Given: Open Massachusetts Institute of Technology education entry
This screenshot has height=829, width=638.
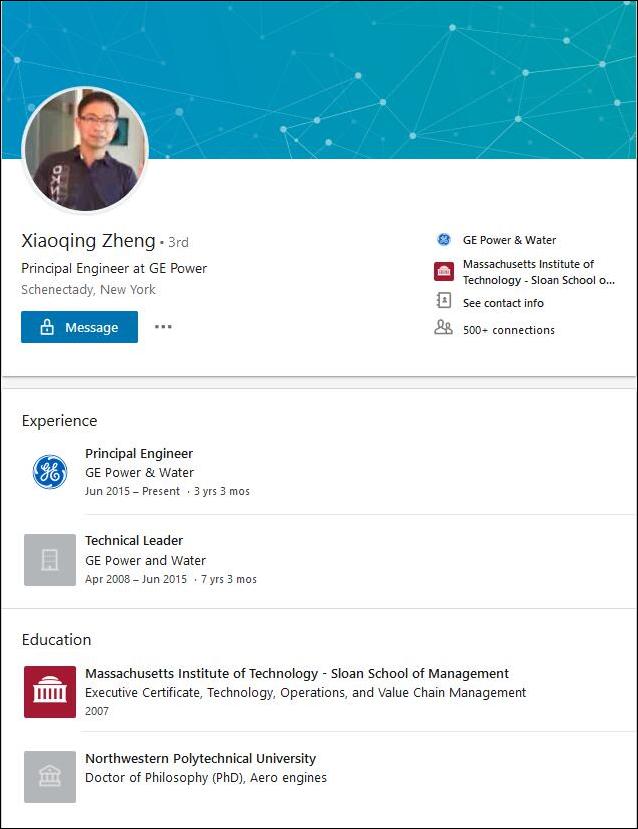Looking at the screenshot, I should click(x=297, y=674).
